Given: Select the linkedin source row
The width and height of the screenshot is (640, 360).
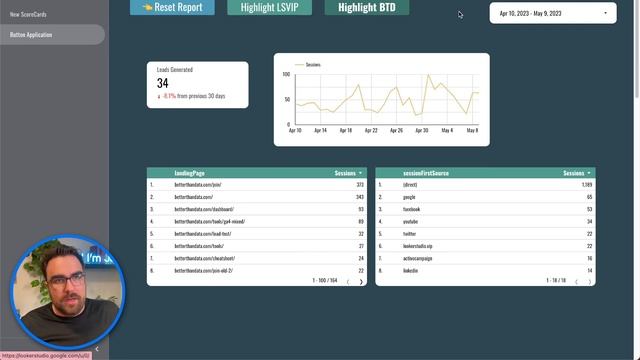Looking at the screenshot, I should (x=485, y=270).
